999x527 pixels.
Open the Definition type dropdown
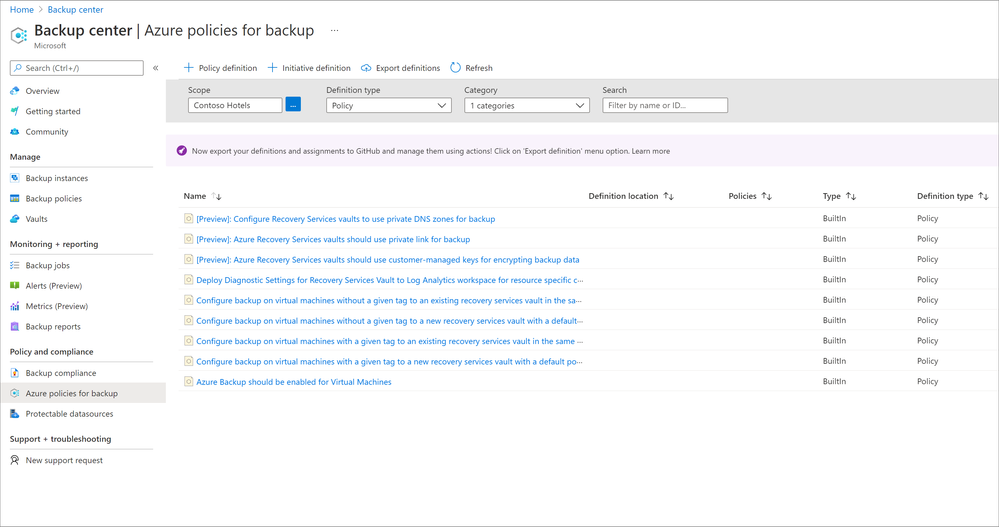pos(389,105)
